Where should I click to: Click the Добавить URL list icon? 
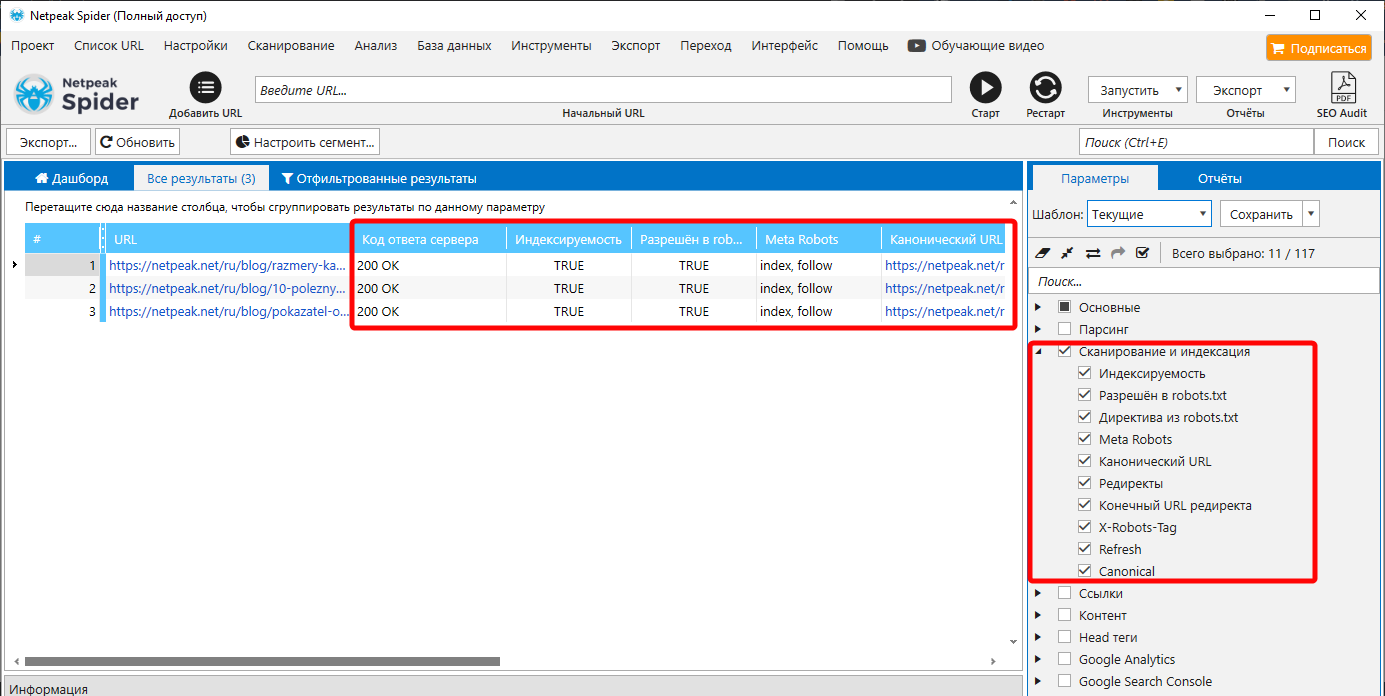[x=205, y=88]
